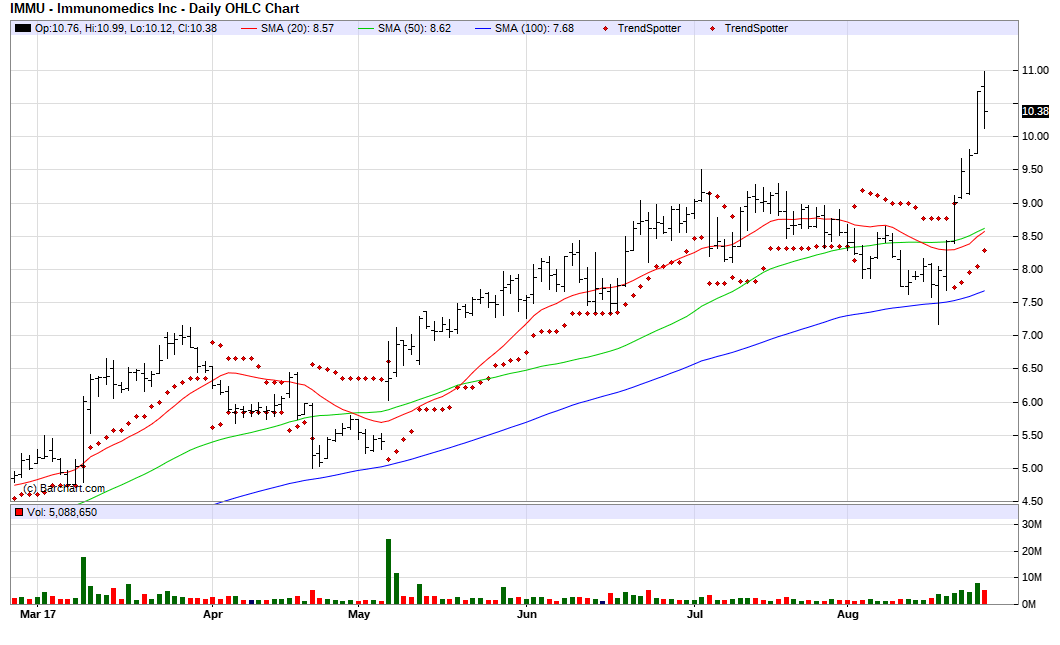Click the 9.00 price axis label
This screenshot has width=1060, height=645.
click(1032, 204)
